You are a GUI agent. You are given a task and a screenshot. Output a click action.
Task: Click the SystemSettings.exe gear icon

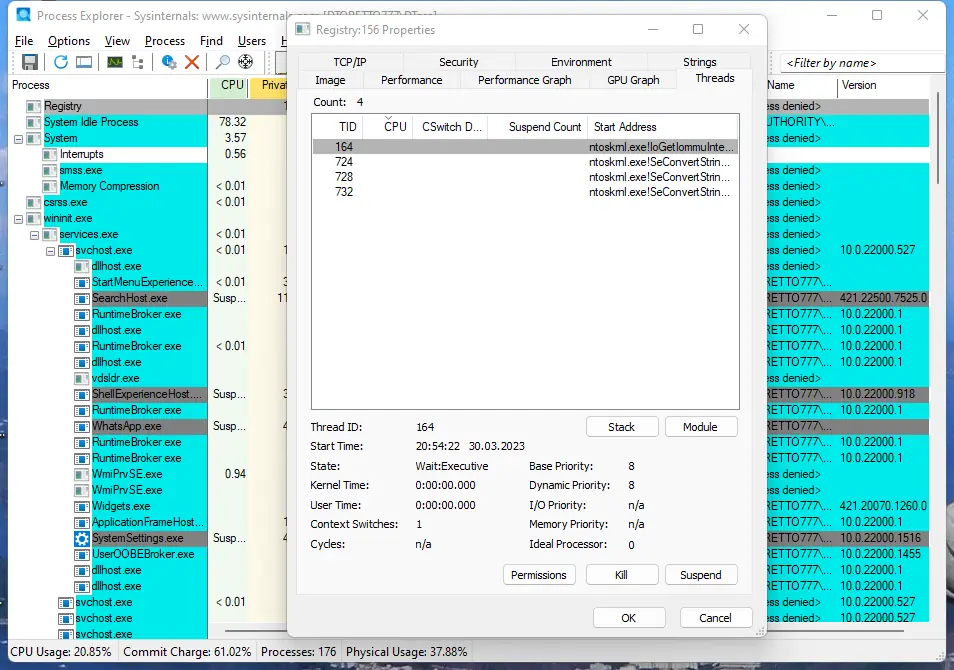click(82, 539)
